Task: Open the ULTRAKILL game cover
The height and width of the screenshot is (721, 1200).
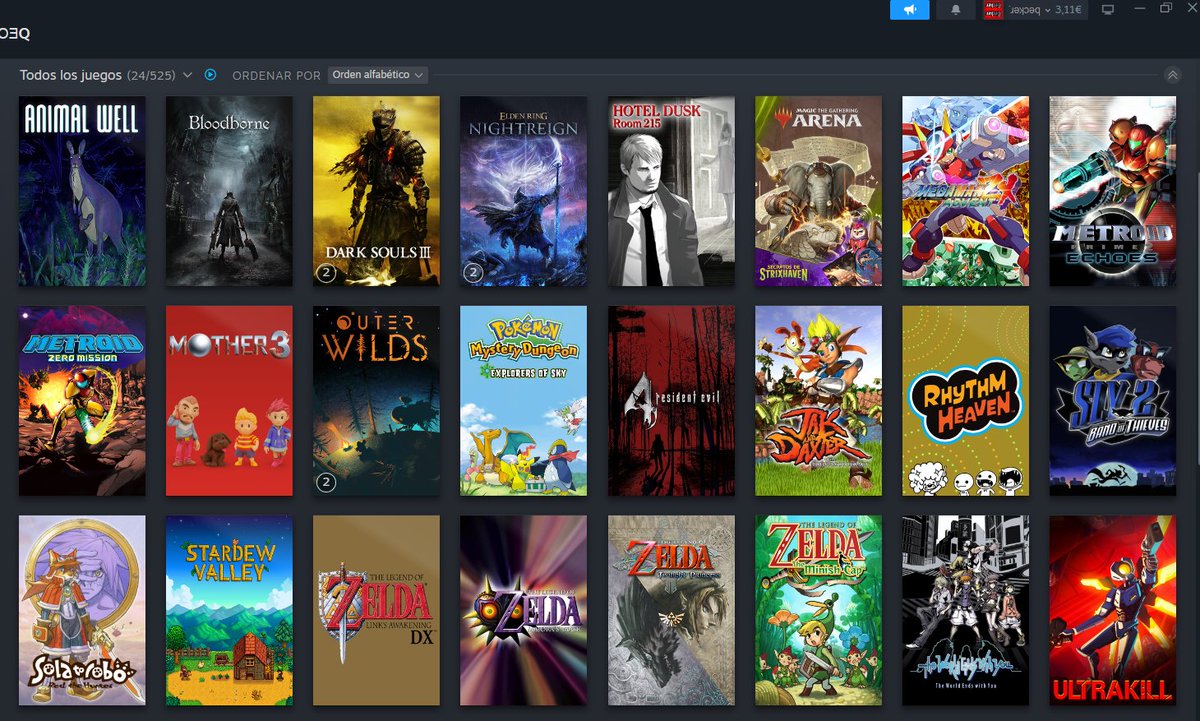Action: (x=1112, y=611)
